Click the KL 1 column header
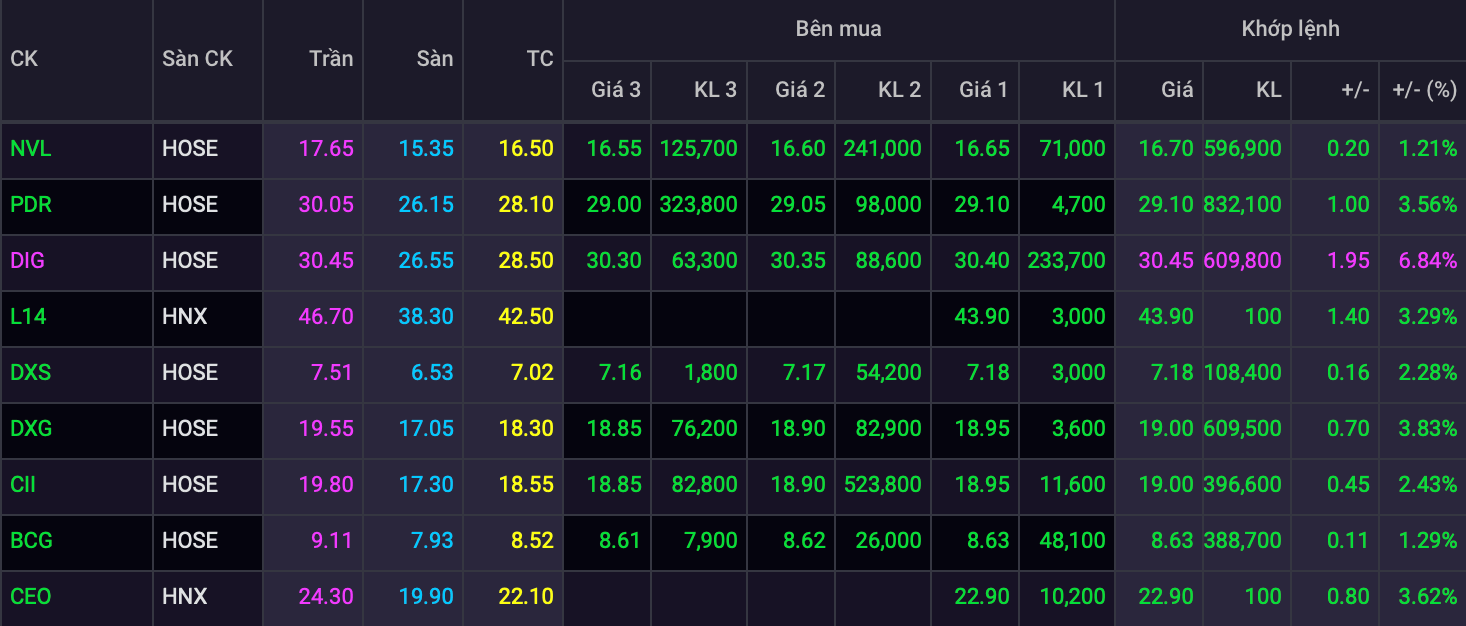Viewport: 1466px width, 626px height. coord(1083,90)
